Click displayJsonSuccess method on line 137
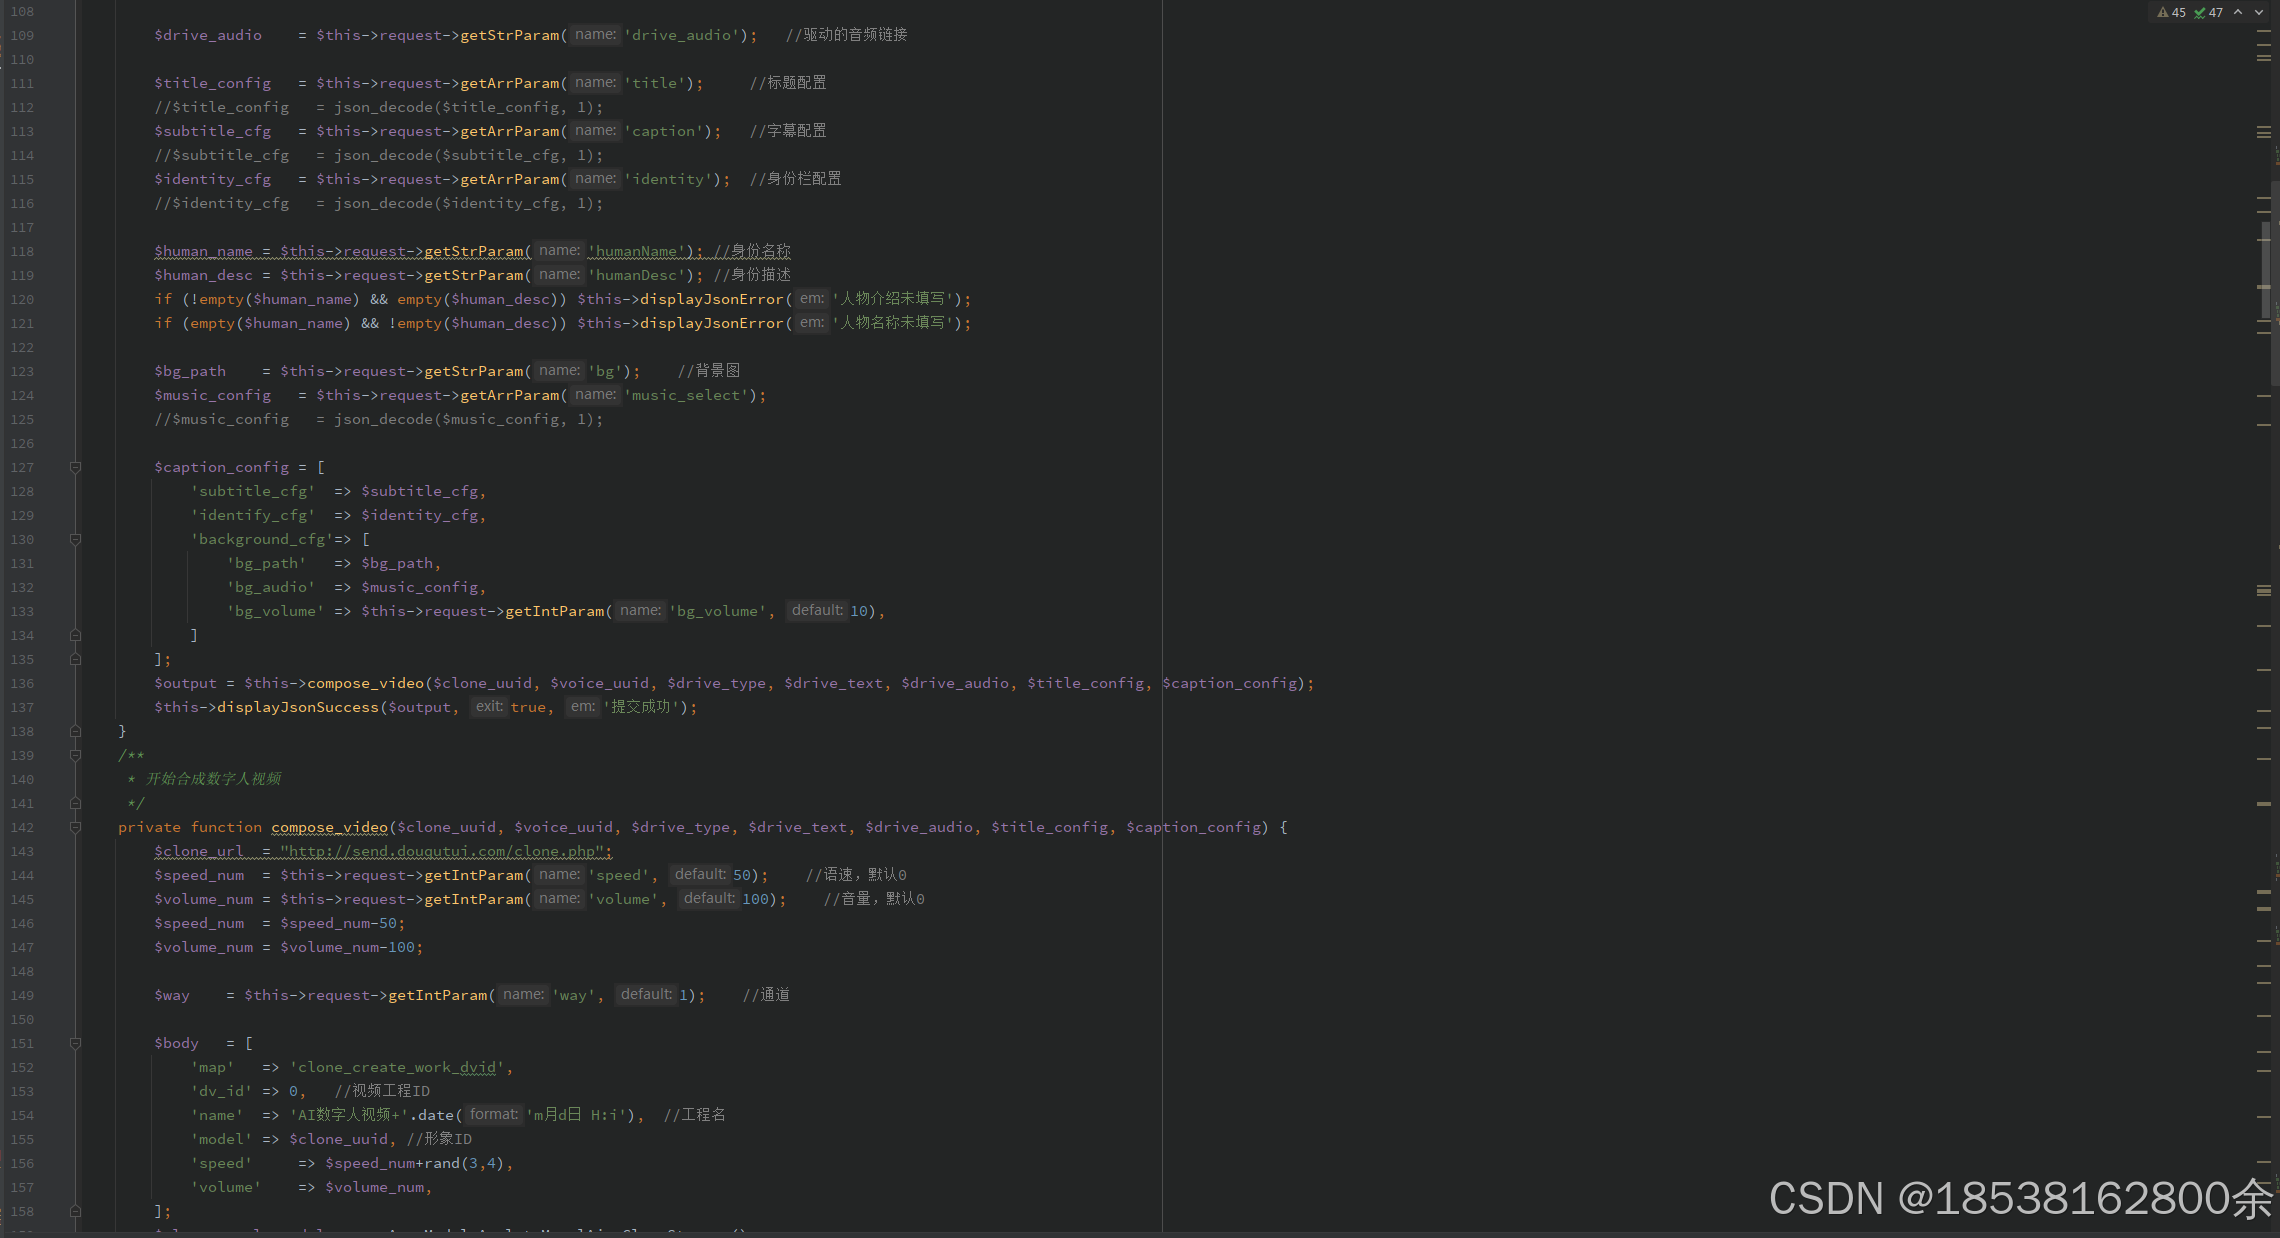 tap(297, 707)
